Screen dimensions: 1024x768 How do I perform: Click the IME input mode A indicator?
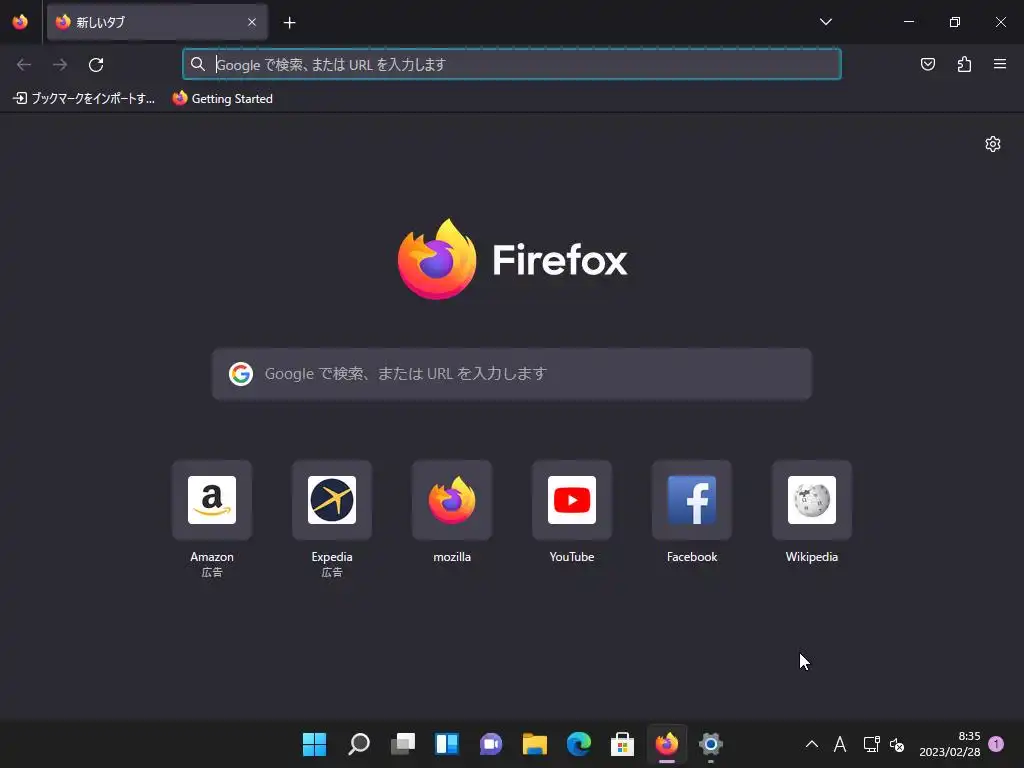[840, 744]
